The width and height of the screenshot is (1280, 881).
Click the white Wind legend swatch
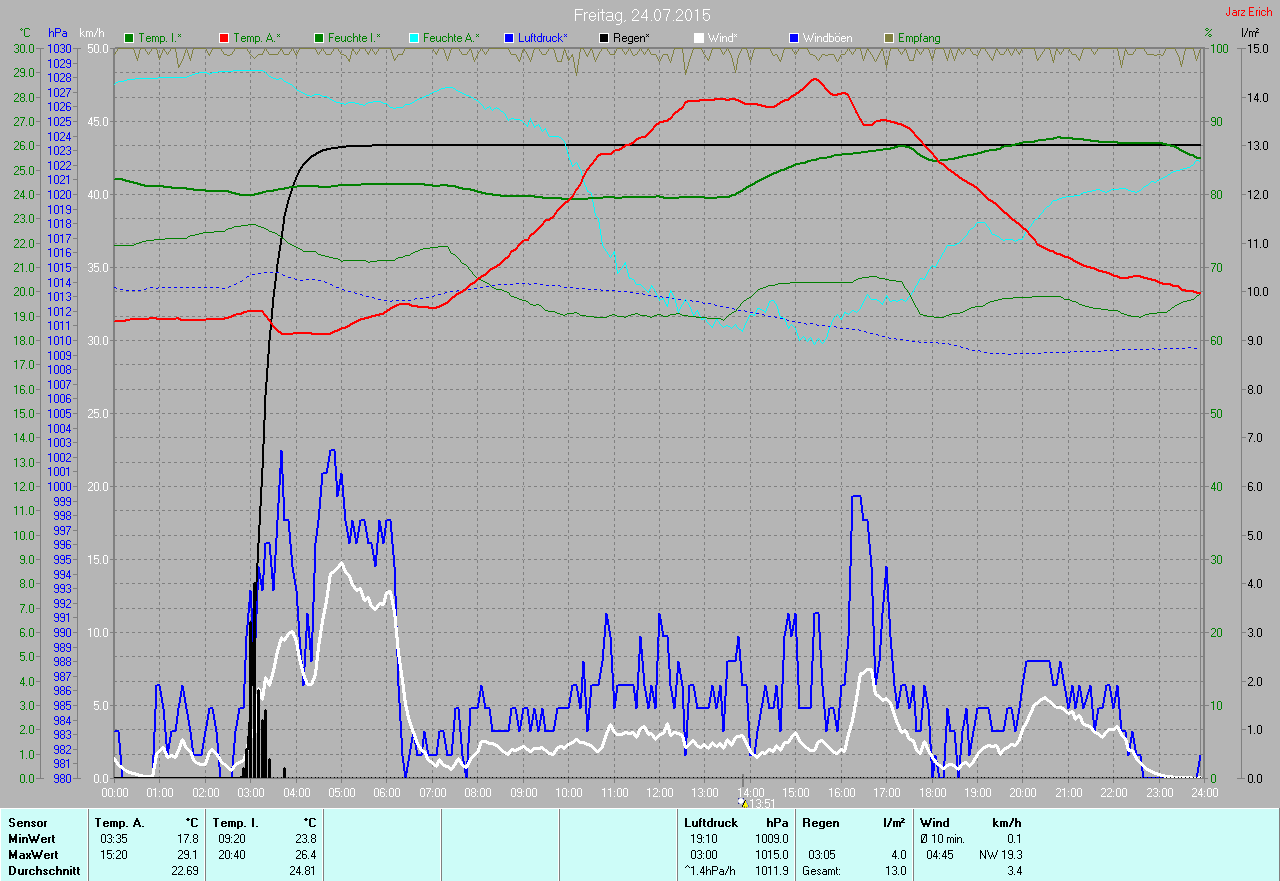699,38
